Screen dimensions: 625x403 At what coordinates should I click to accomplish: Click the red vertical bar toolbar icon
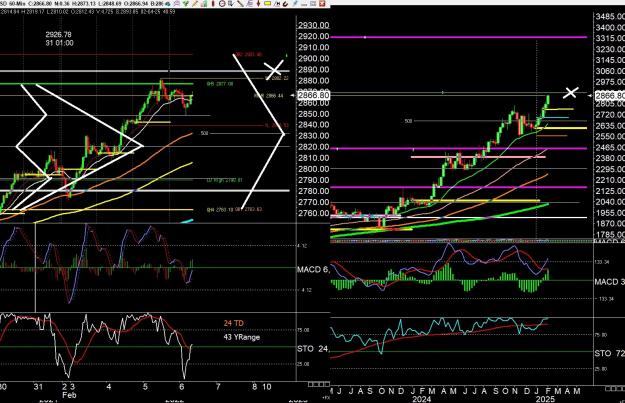point(213,4)
